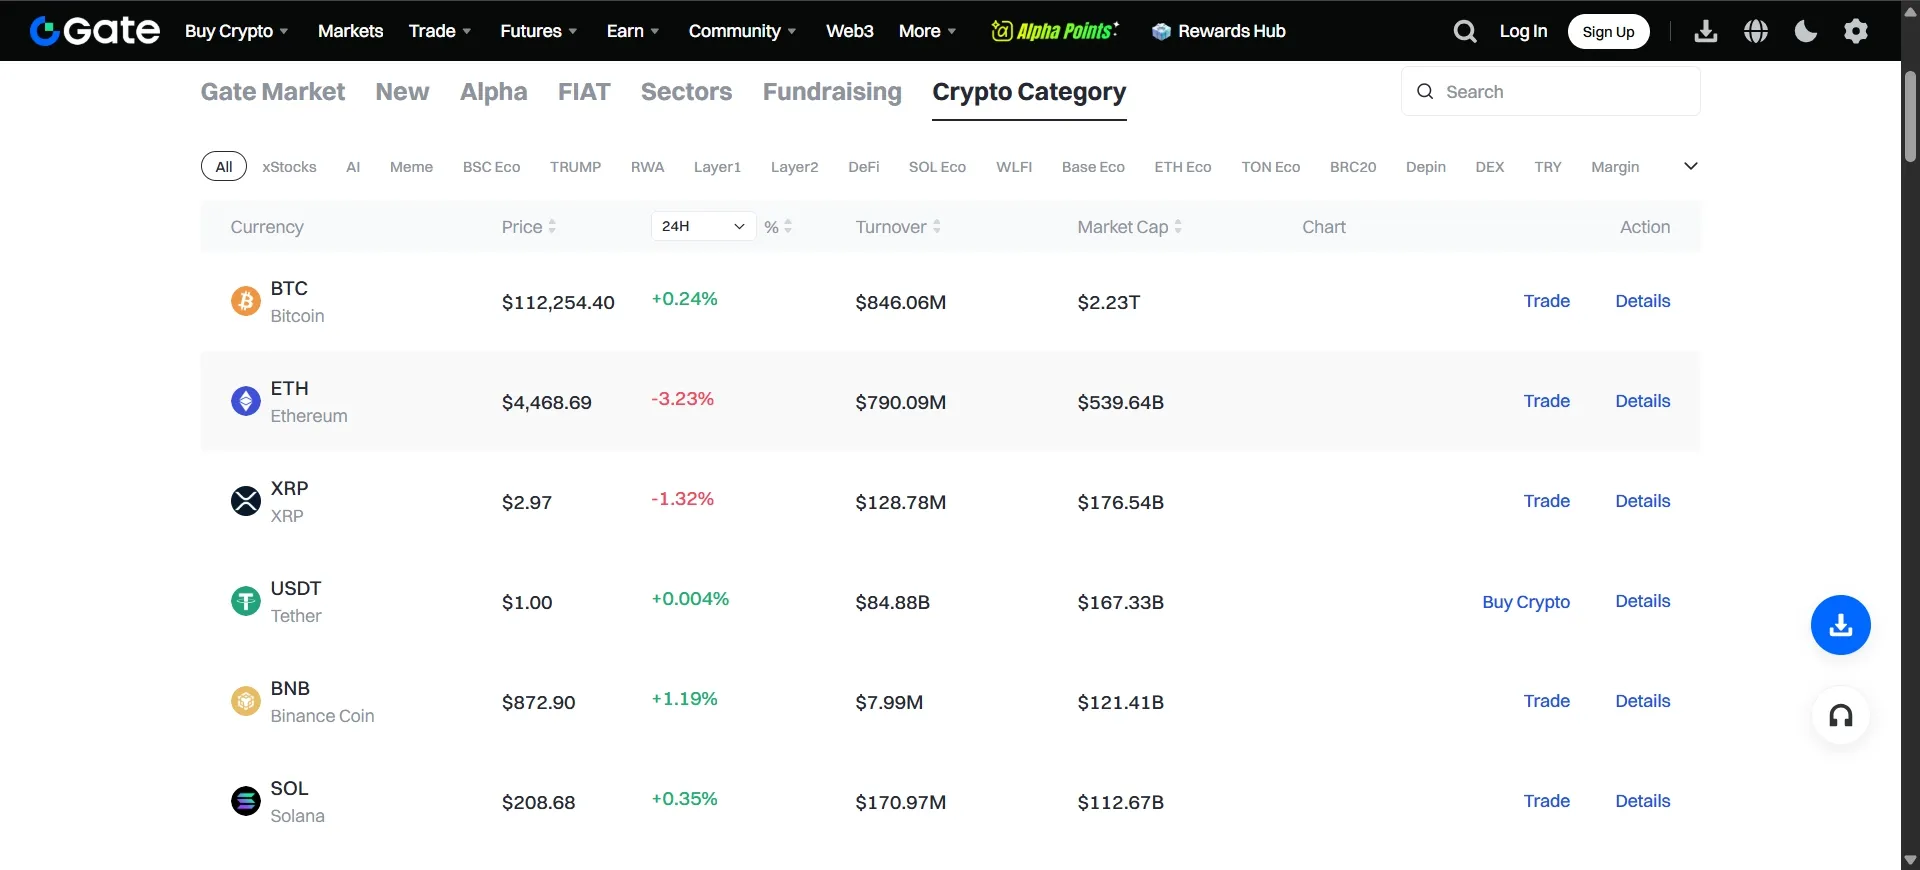Switch to Sectors tab
Image resolution: width=1920 pixels, height=870 pixels.
tap(686, 92)
